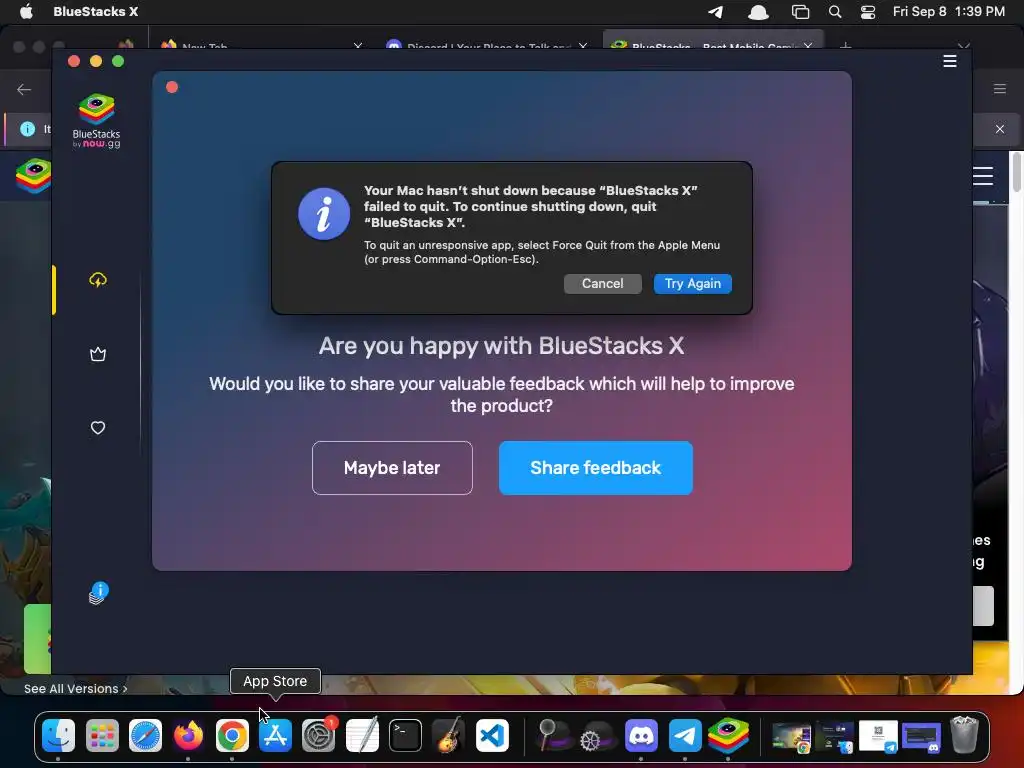Screen dimensions: 1024x768
Task: Open the crown sidebar icon
Action: point(98,354)
